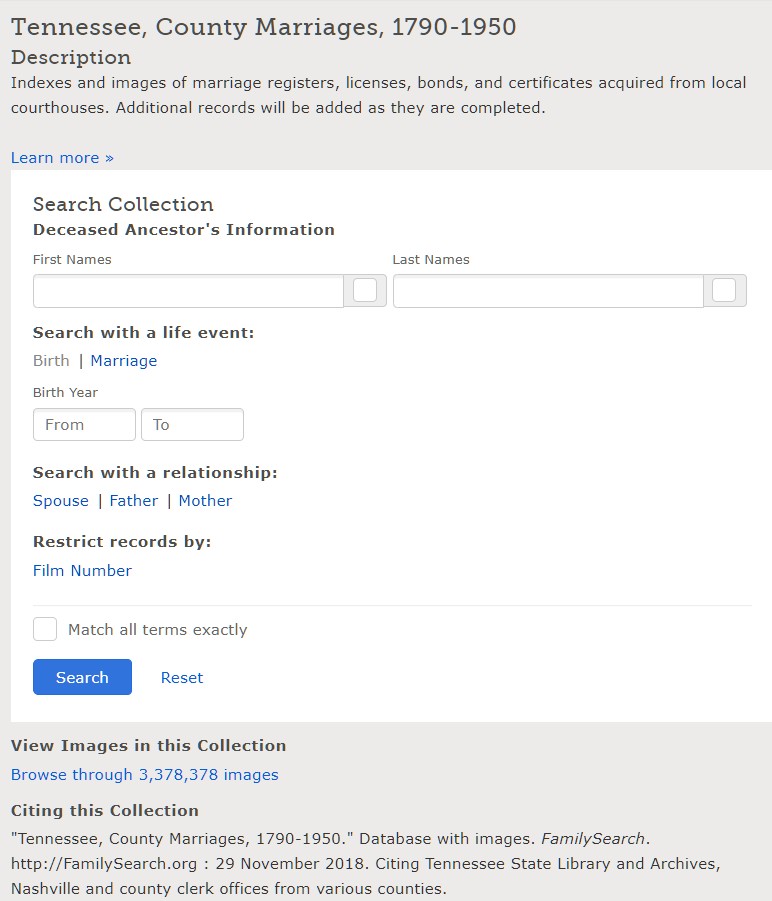Click the blue Search button
This screenshot has width=772, height=901.
coord(82,677)
